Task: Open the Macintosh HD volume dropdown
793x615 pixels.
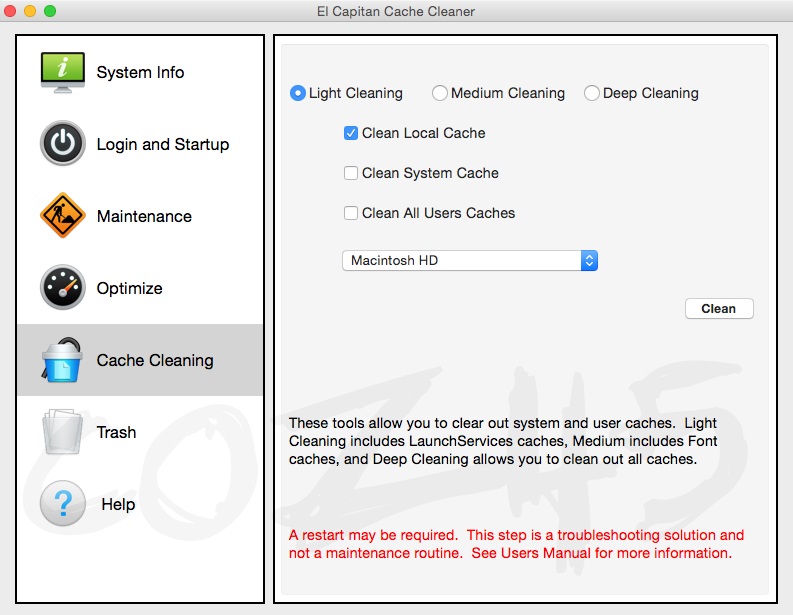Action: pyautogui.click(x=470, y=260)
